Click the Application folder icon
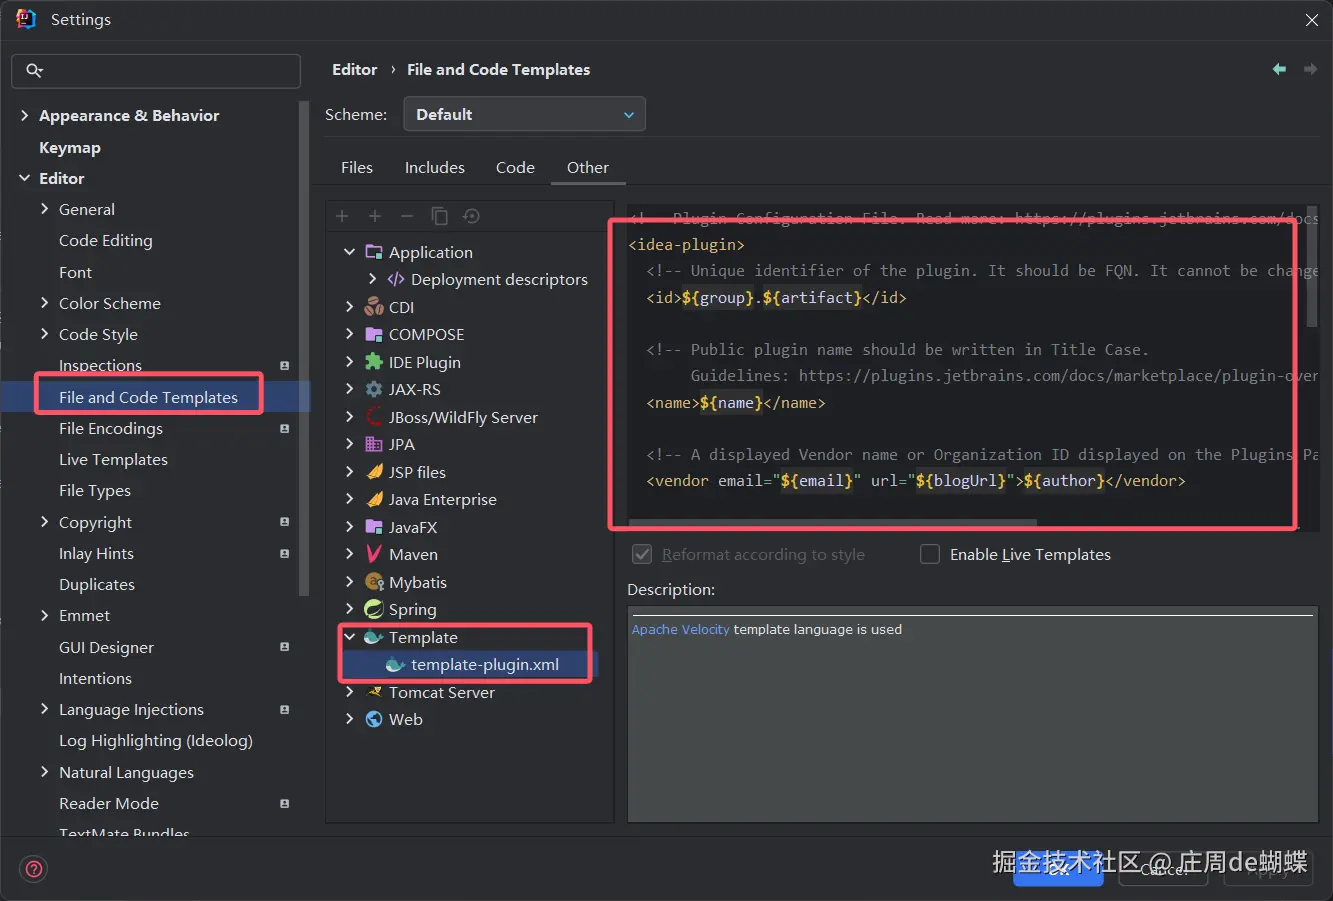Screen dimensions: 1333x901 pyautogui.click(x=374, y=252)
